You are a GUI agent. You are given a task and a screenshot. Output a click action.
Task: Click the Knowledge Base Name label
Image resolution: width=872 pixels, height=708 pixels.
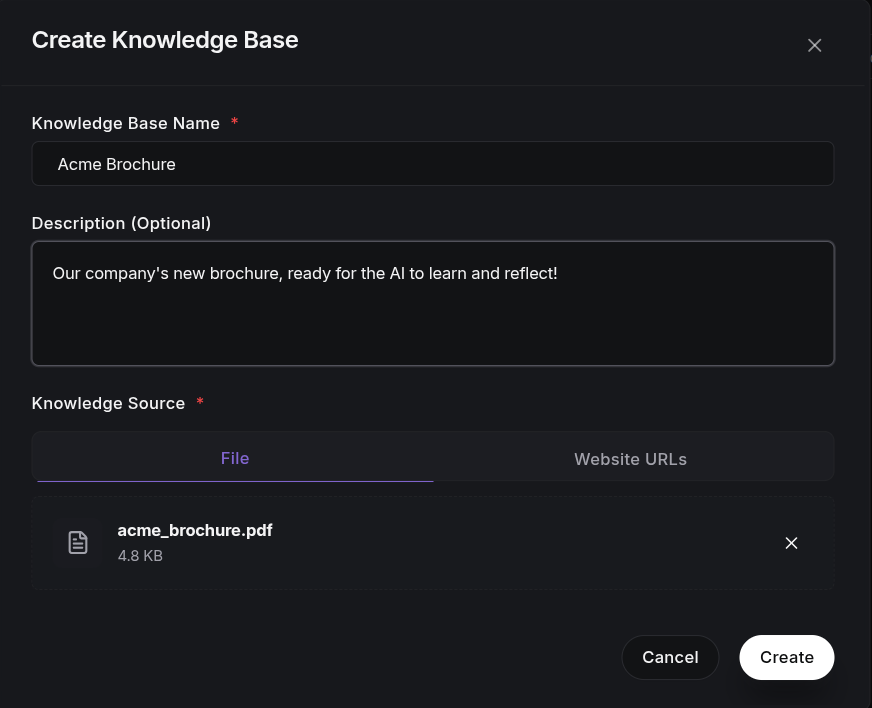[126, 123]
